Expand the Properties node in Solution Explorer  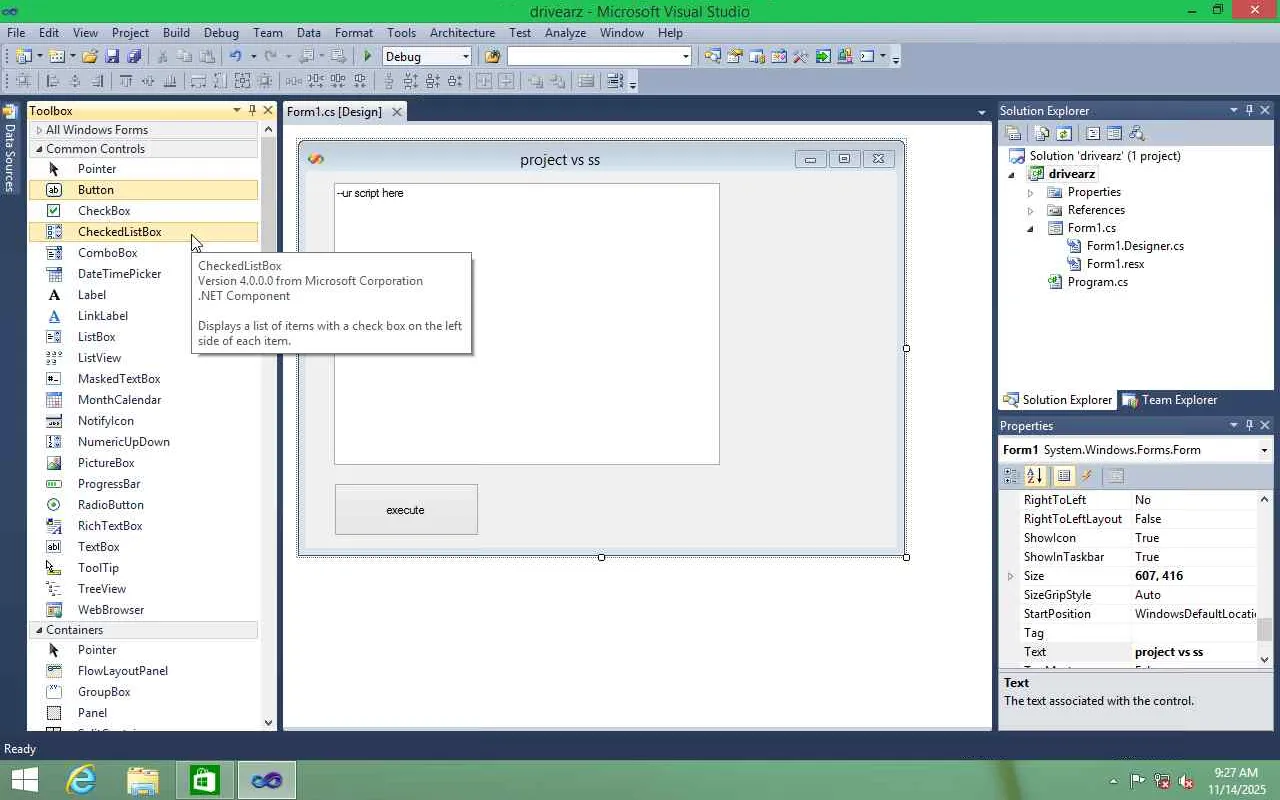[1030, 192]
